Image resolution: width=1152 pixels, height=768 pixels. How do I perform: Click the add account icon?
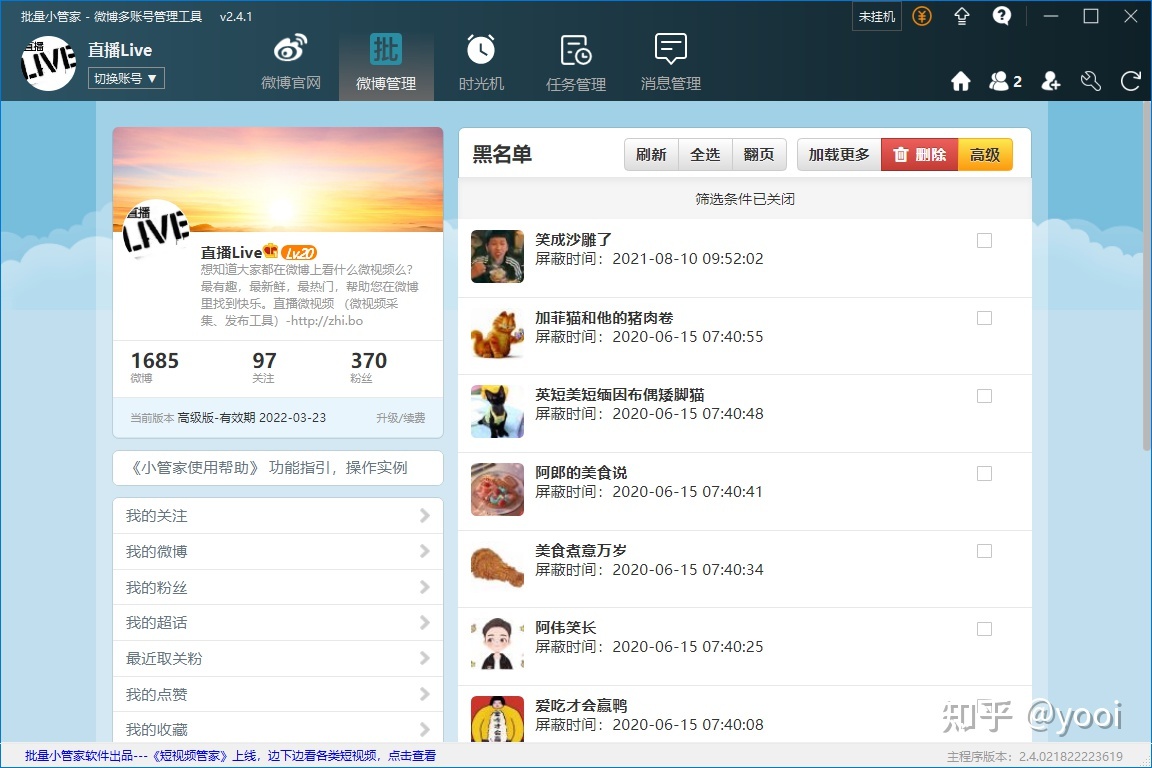1051,81
